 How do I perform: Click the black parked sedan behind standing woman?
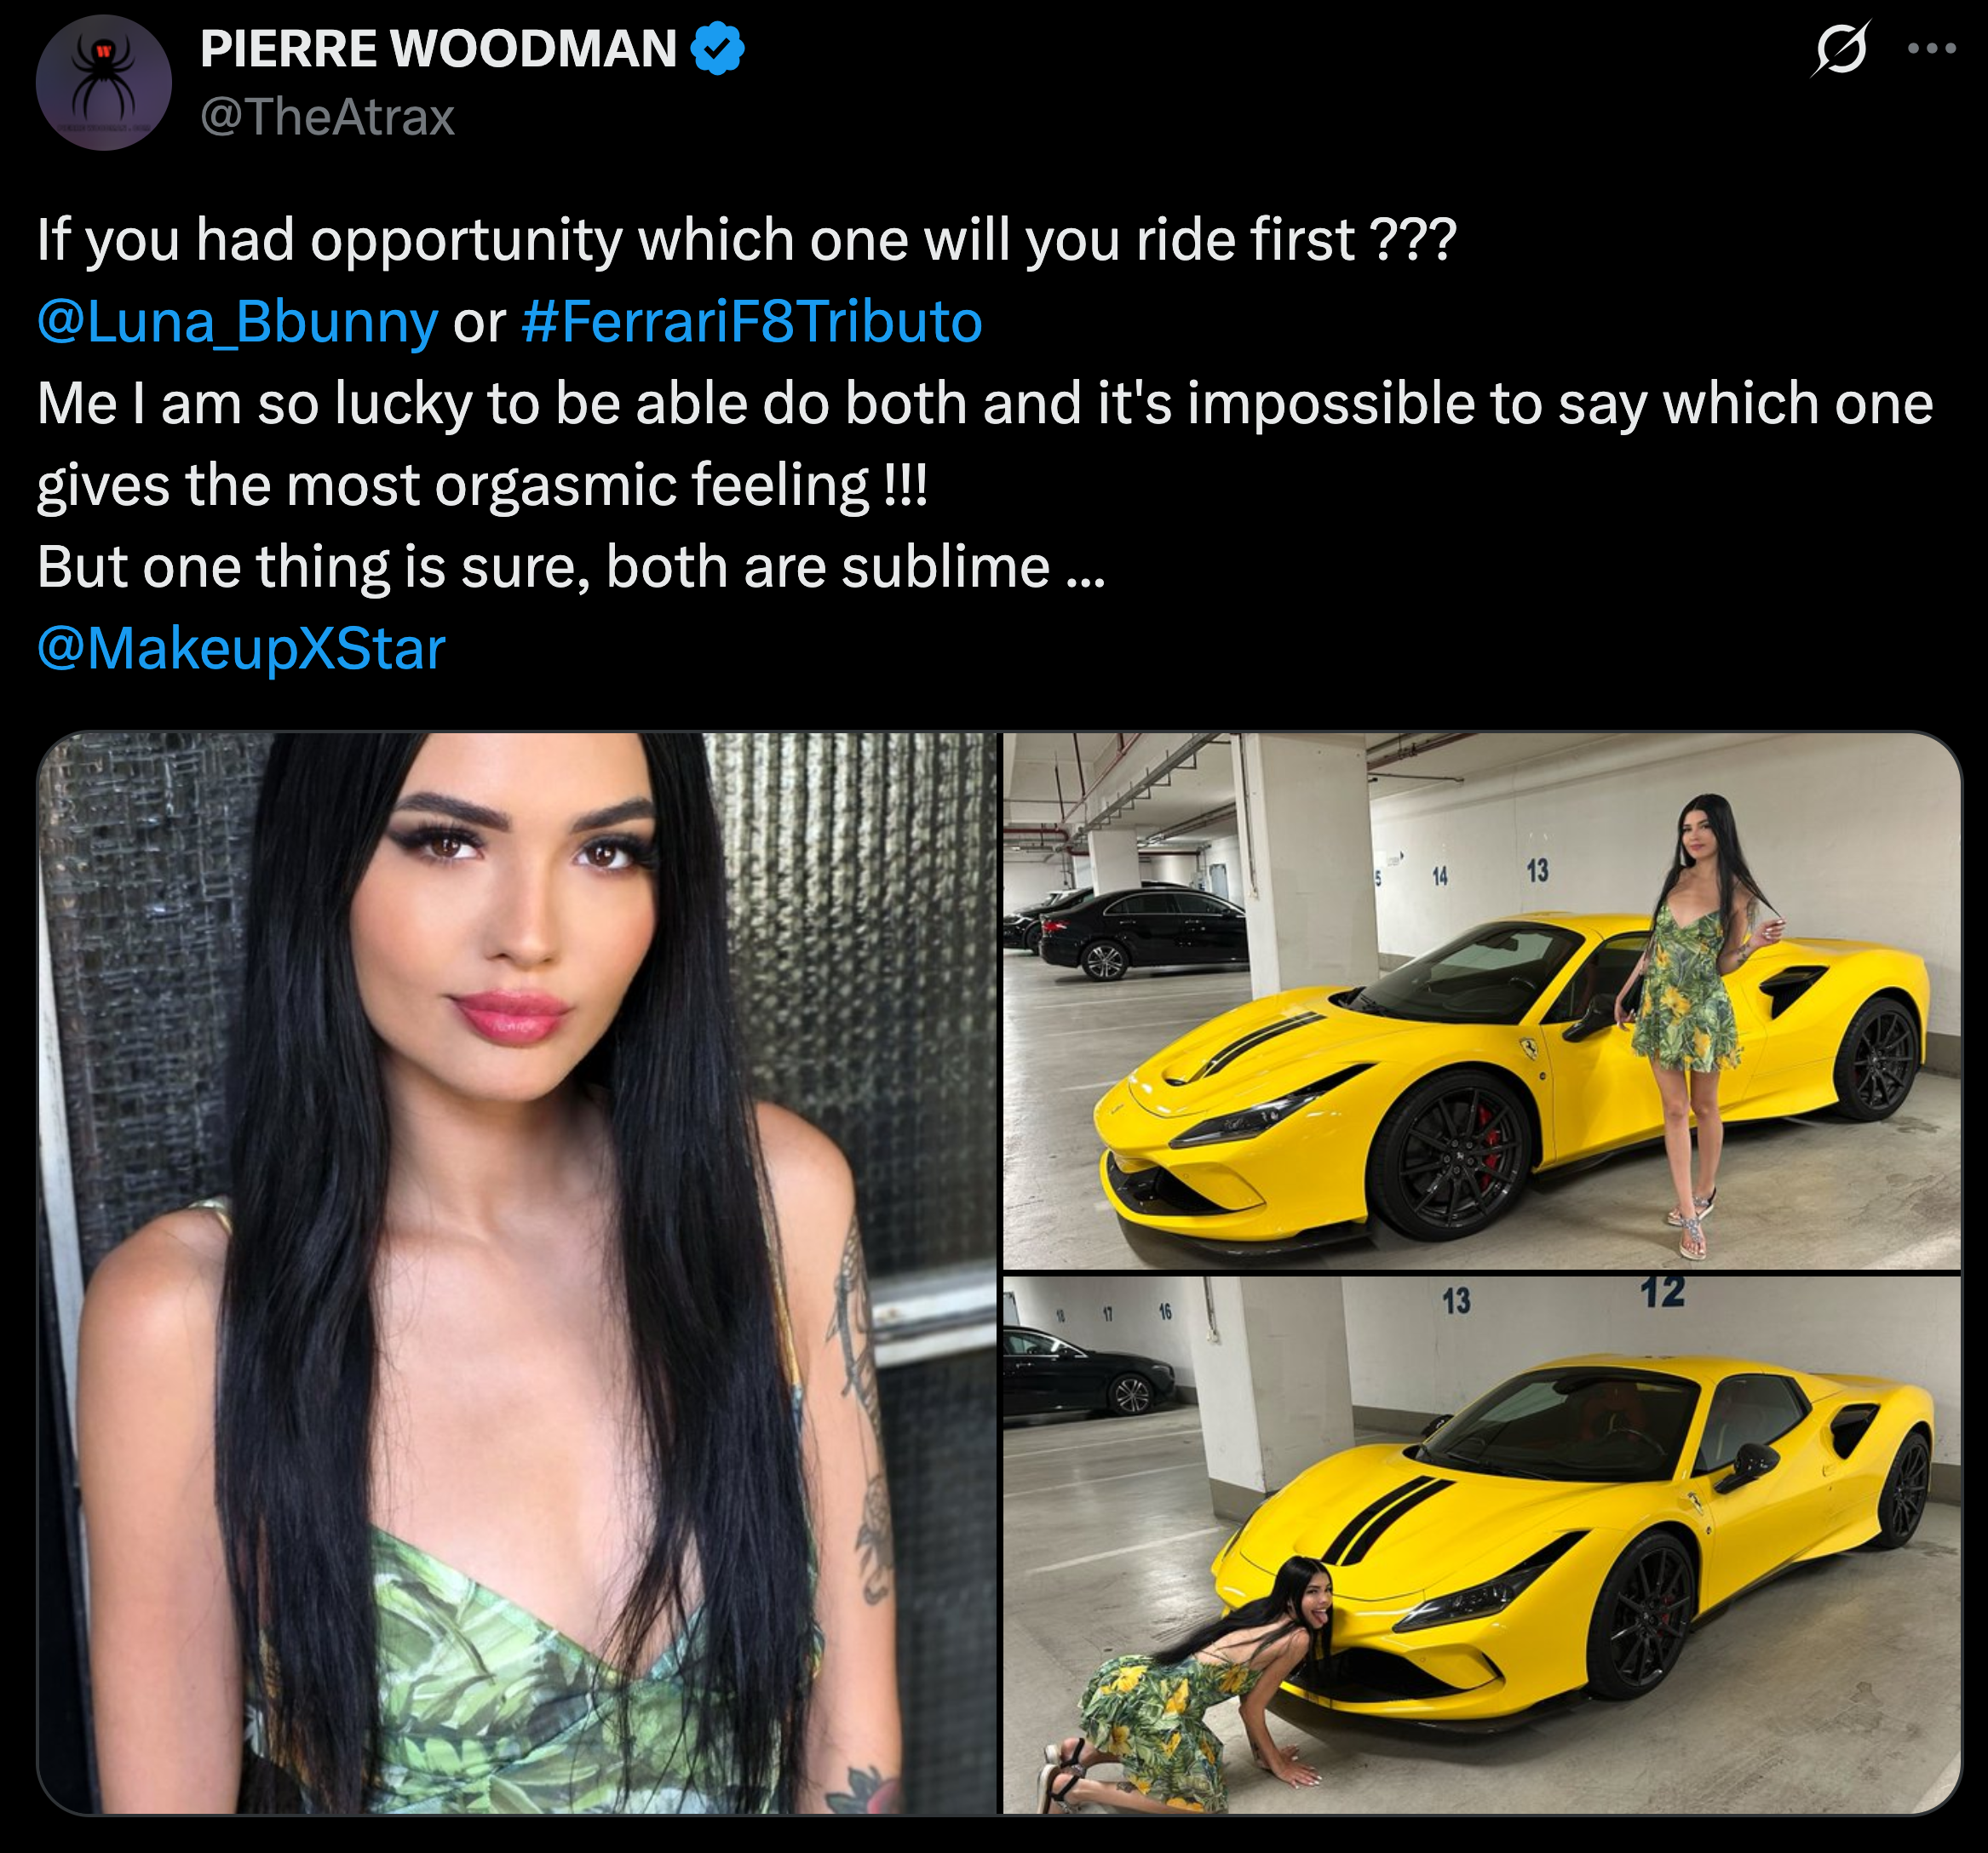[1142, 932]
